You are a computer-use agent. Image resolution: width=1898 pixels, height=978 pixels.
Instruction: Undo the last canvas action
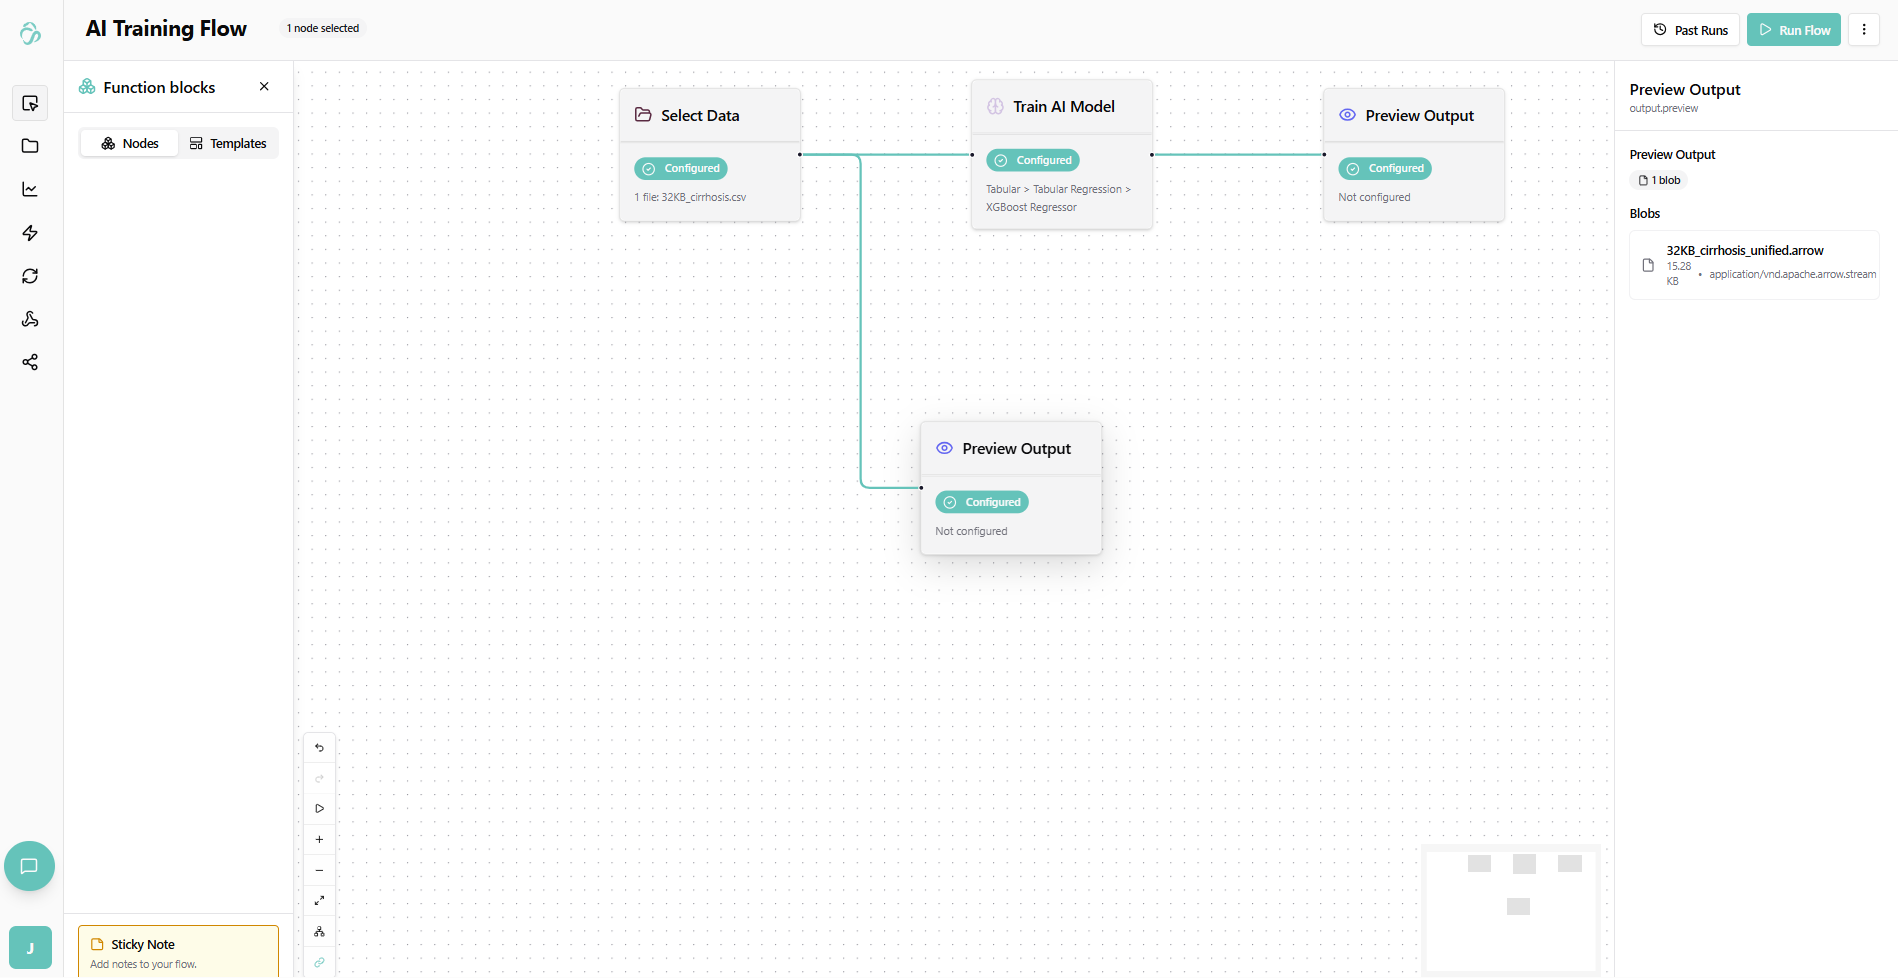click(320, 748)
